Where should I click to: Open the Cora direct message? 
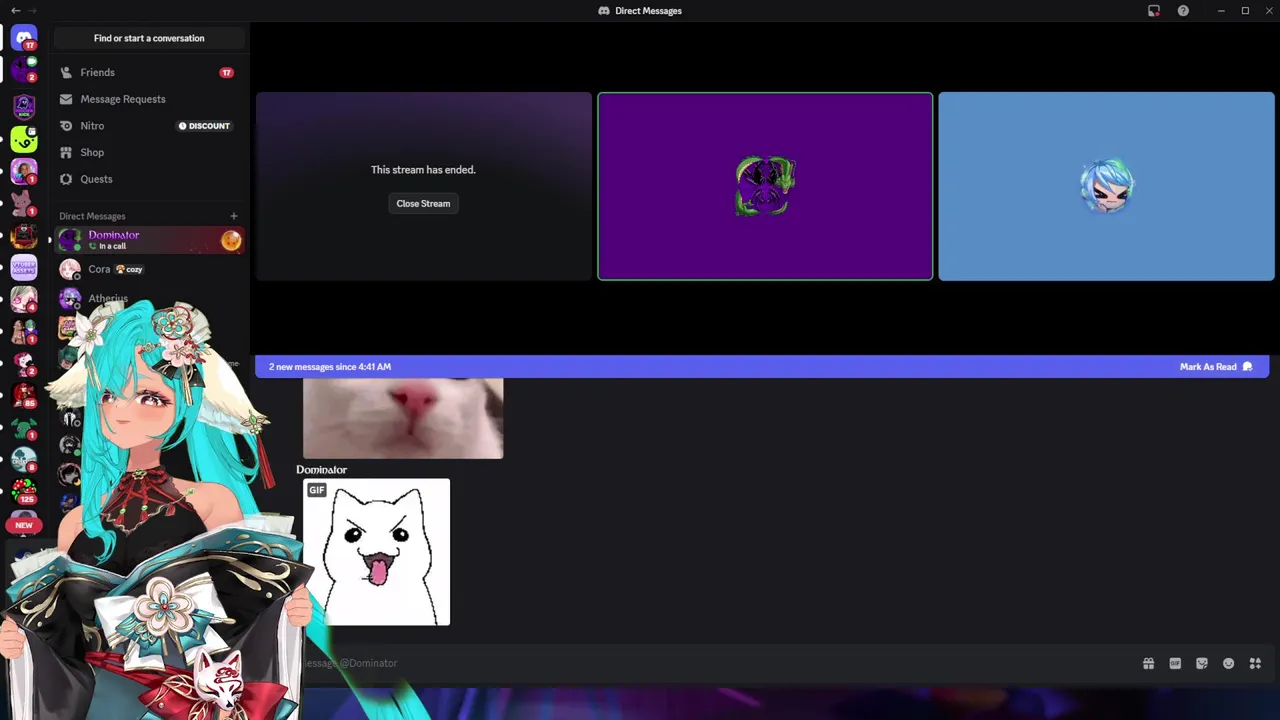pos(149,269)
